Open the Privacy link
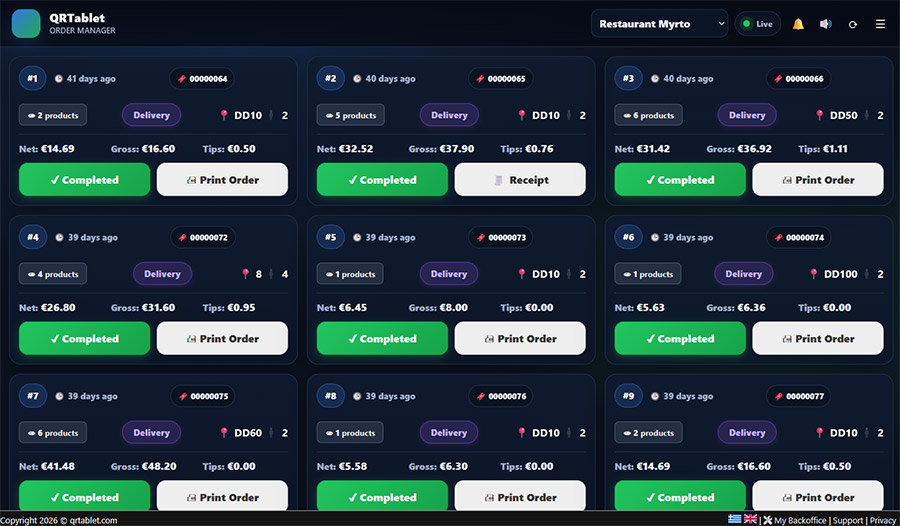 [x=883, y=520]
